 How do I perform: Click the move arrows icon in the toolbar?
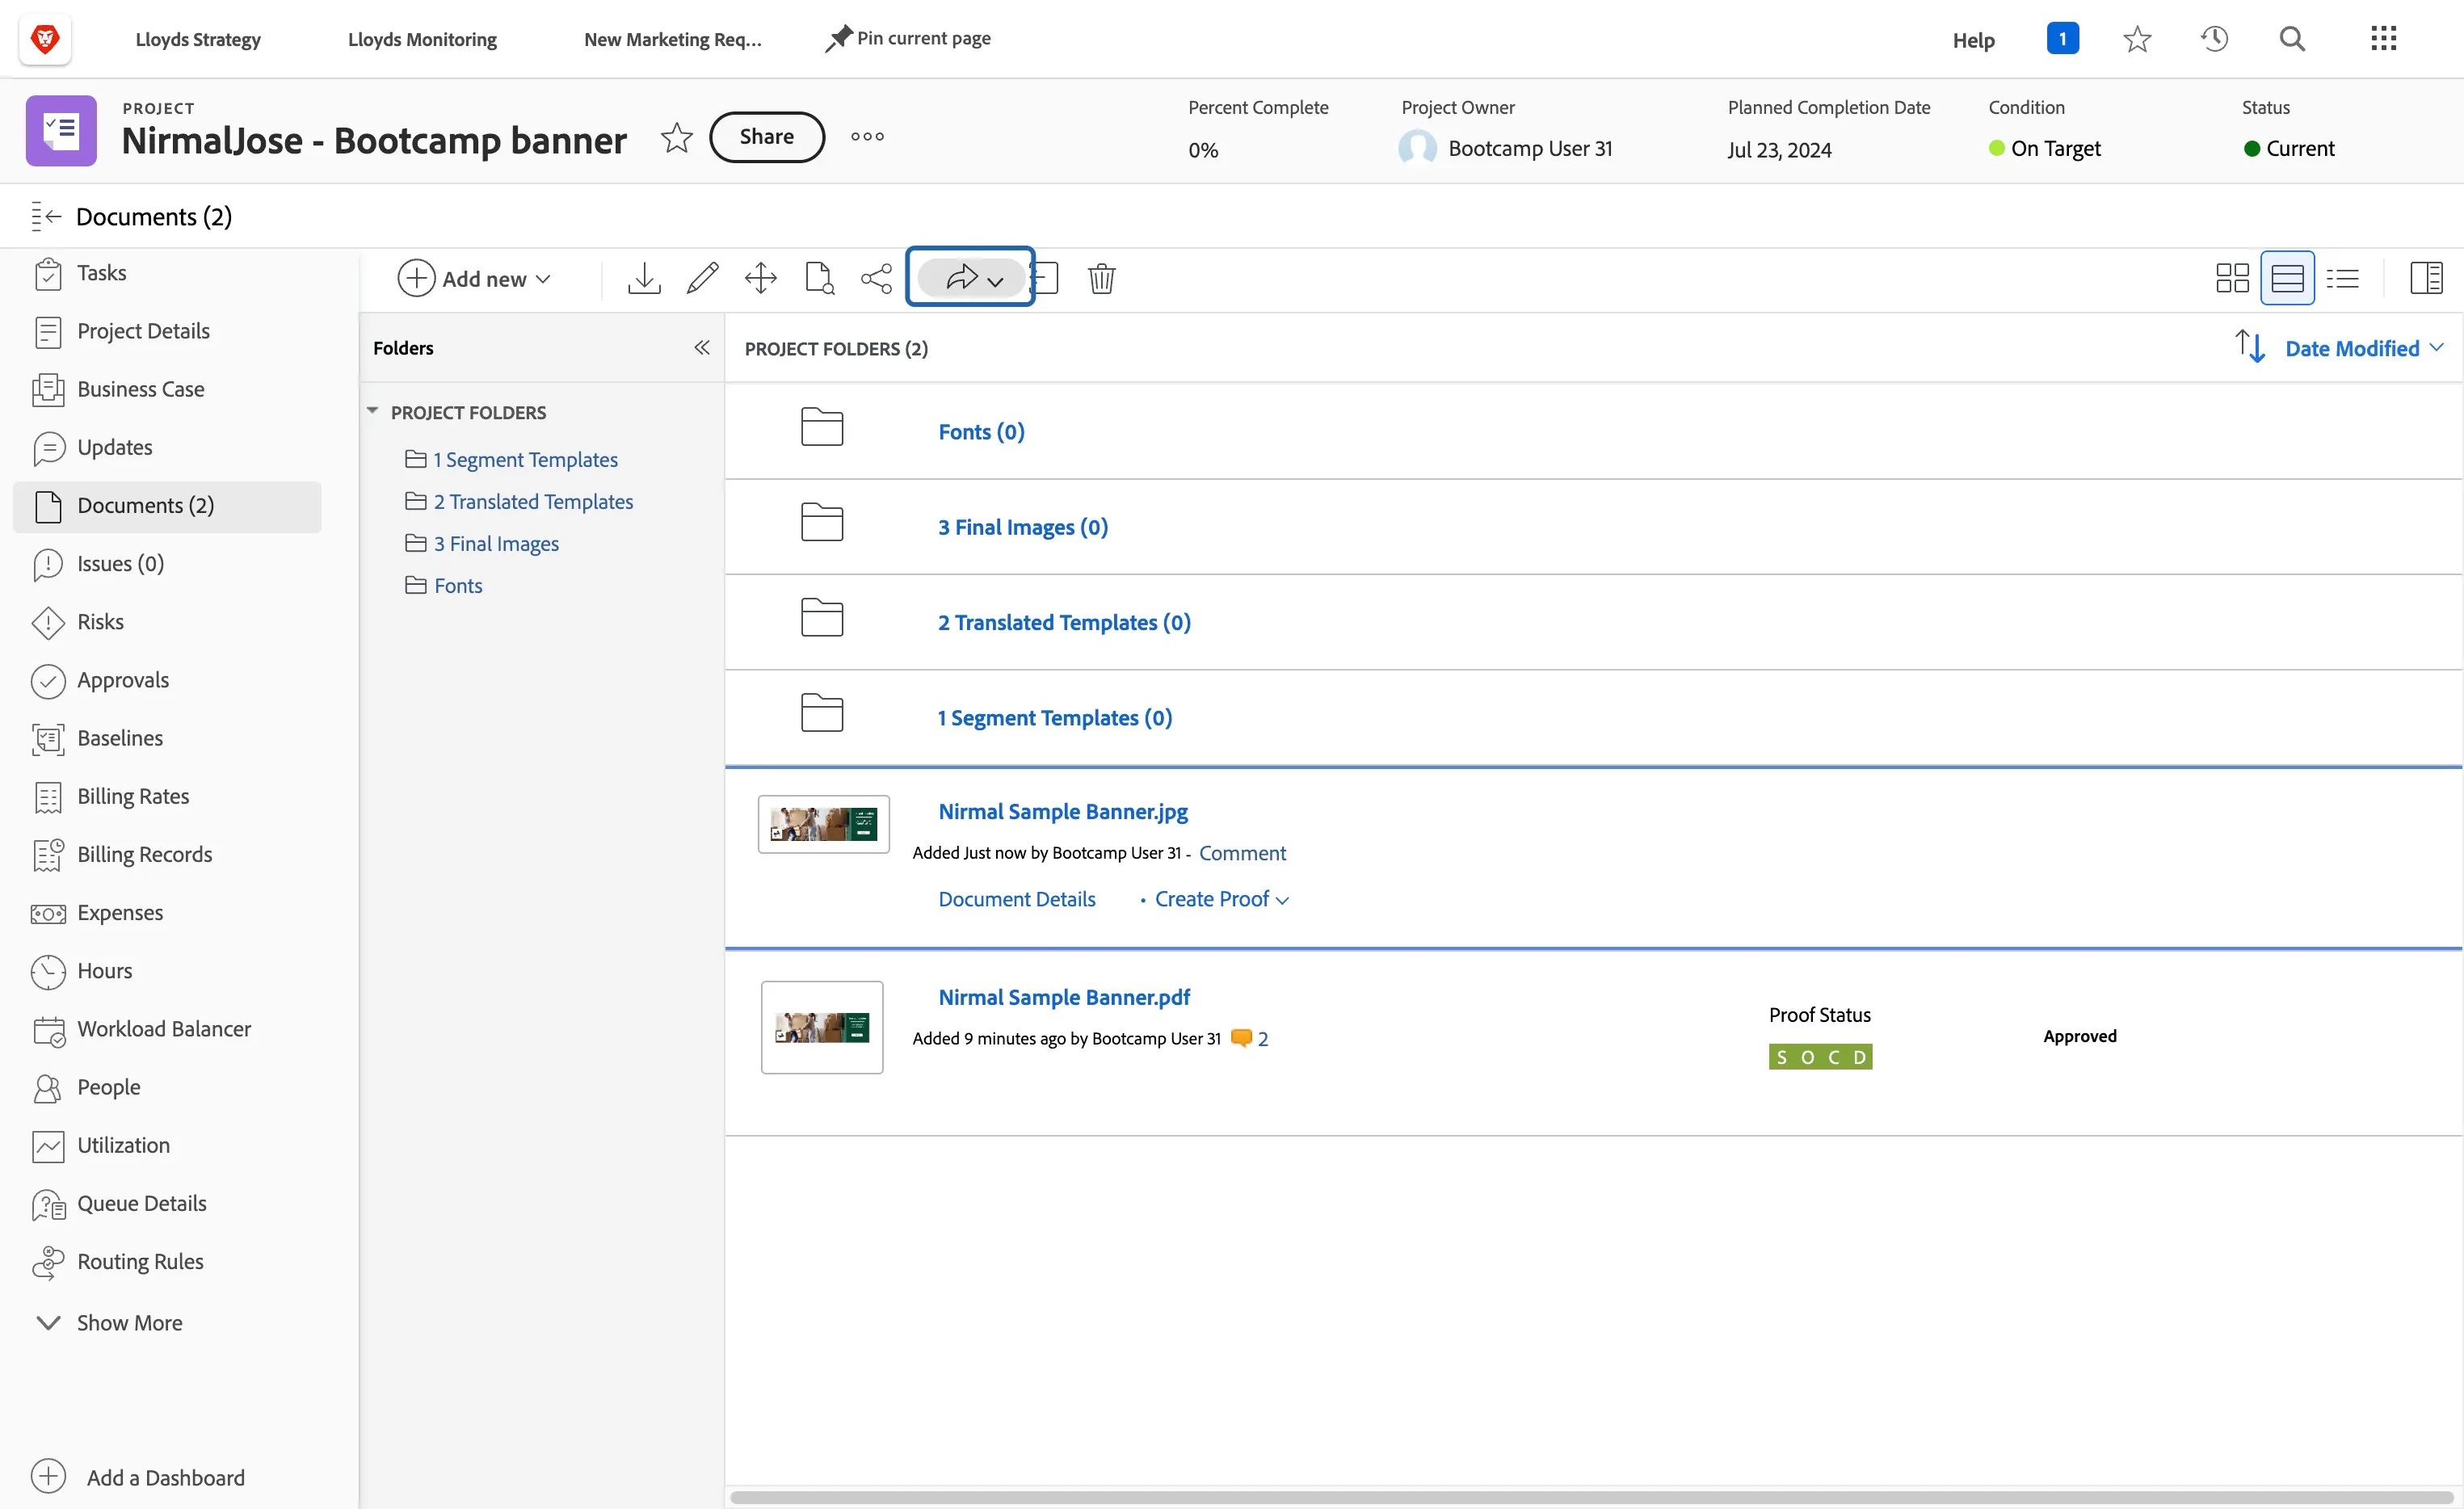point(761,278)
